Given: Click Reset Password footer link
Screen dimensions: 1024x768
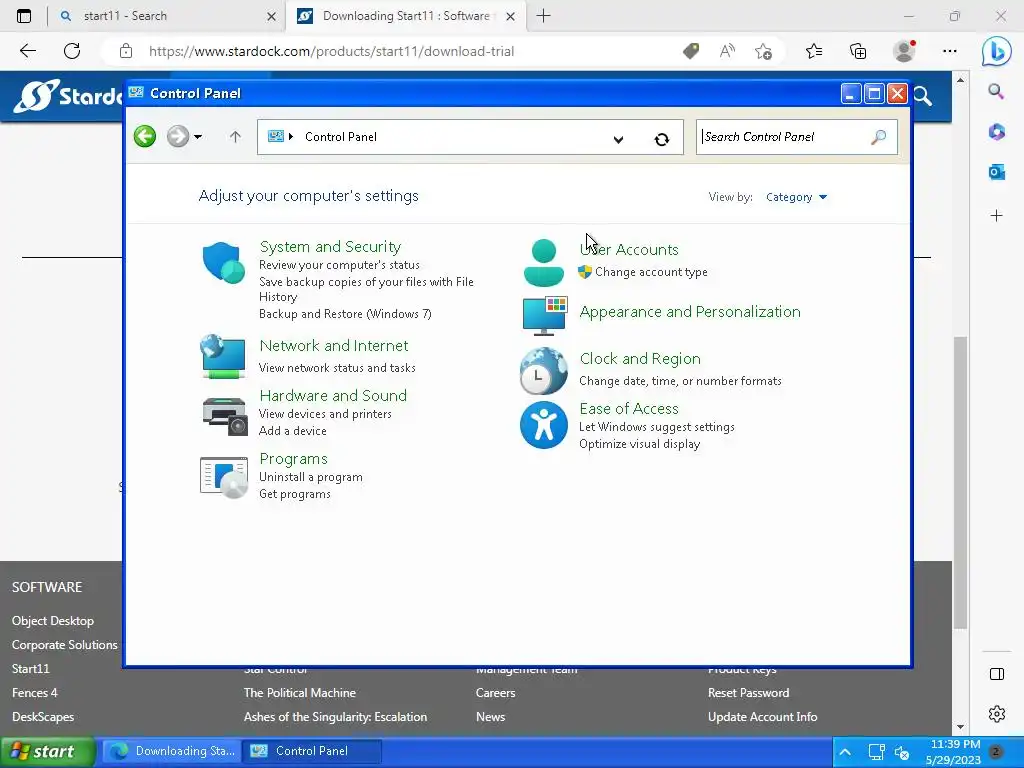Looking at the screenshot, I should [748, 693].
